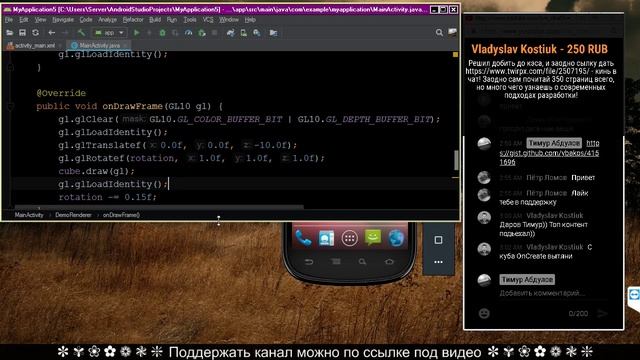Start debugging with the green bug icon

click(x=162, y=33)
